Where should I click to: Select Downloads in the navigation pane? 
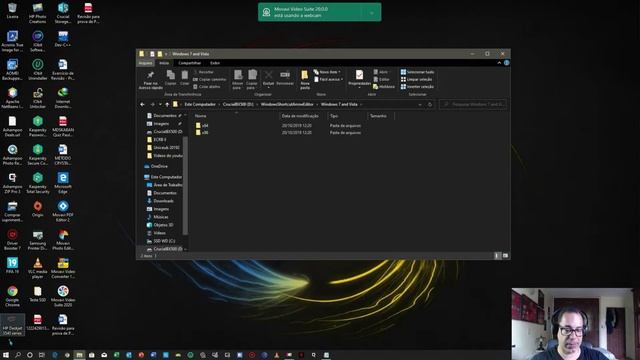(x=160, y=201)
